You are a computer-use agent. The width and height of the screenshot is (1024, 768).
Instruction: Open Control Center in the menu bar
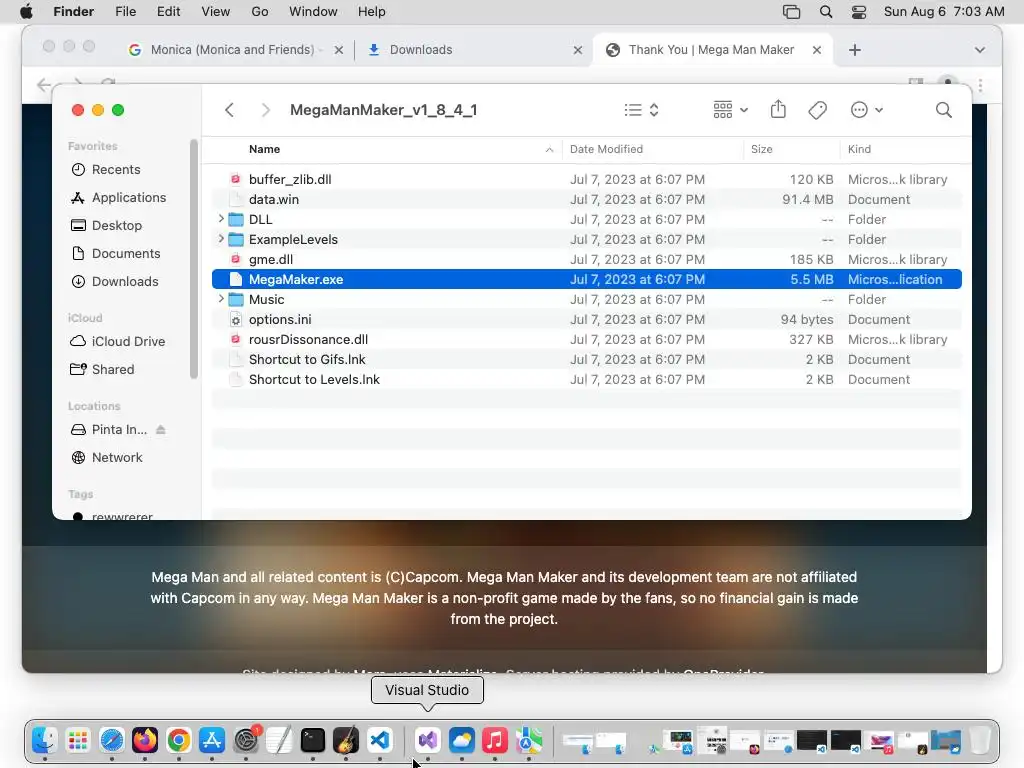859,12
